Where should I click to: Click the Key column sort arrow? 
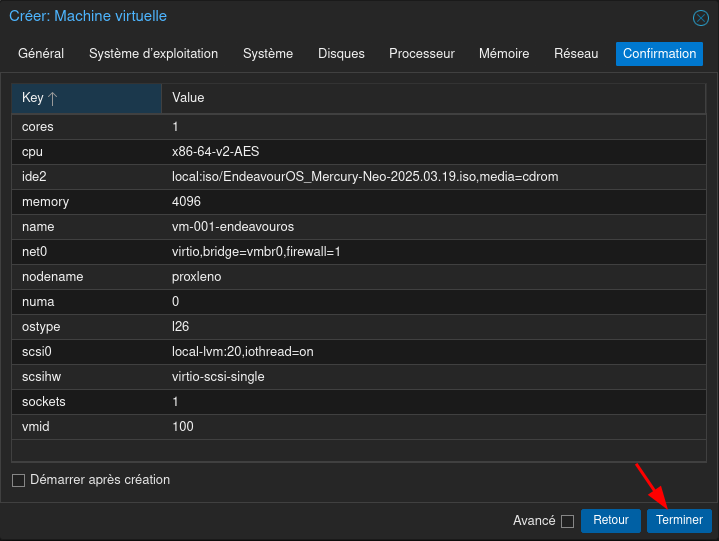coord(53,98)
